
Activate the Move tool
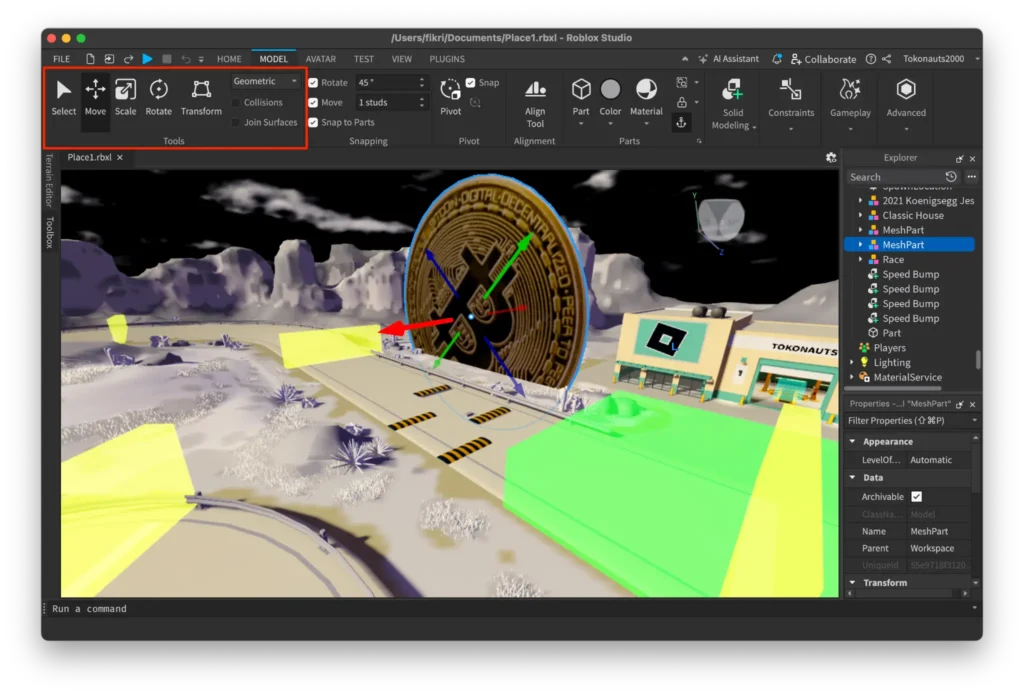95,98
